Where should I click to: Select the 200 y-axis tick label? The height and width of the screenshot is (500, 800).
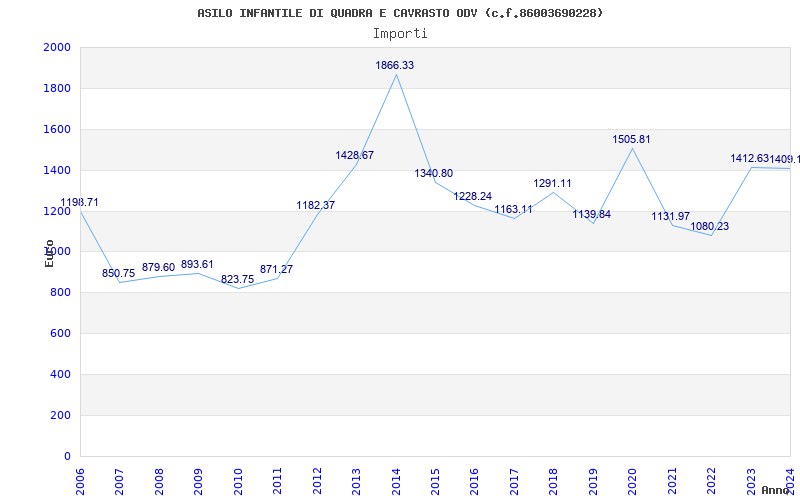click(x=60, y=415)
